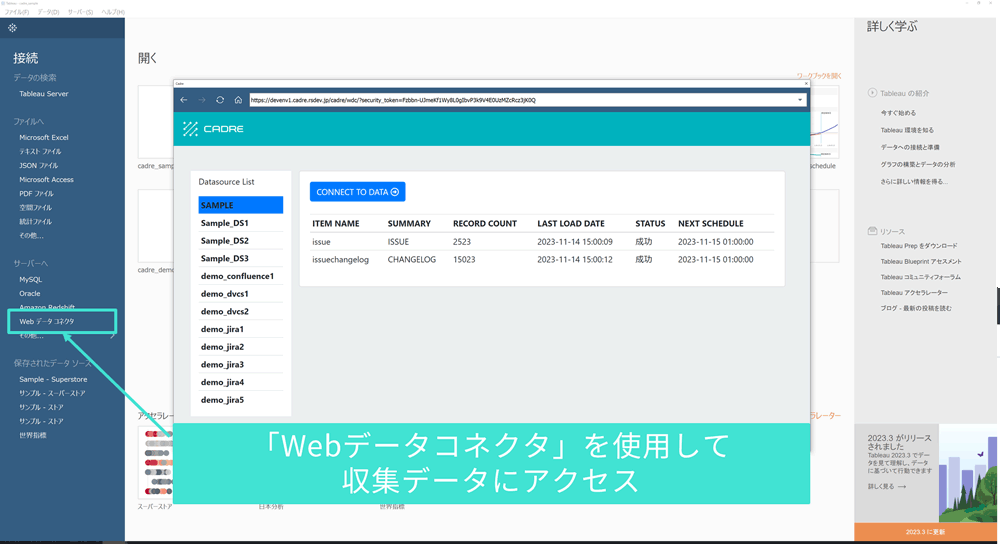The width and height of the screenshot is (1000, 544).
Task: Connect to 空間ファイル
Action: 35,207
